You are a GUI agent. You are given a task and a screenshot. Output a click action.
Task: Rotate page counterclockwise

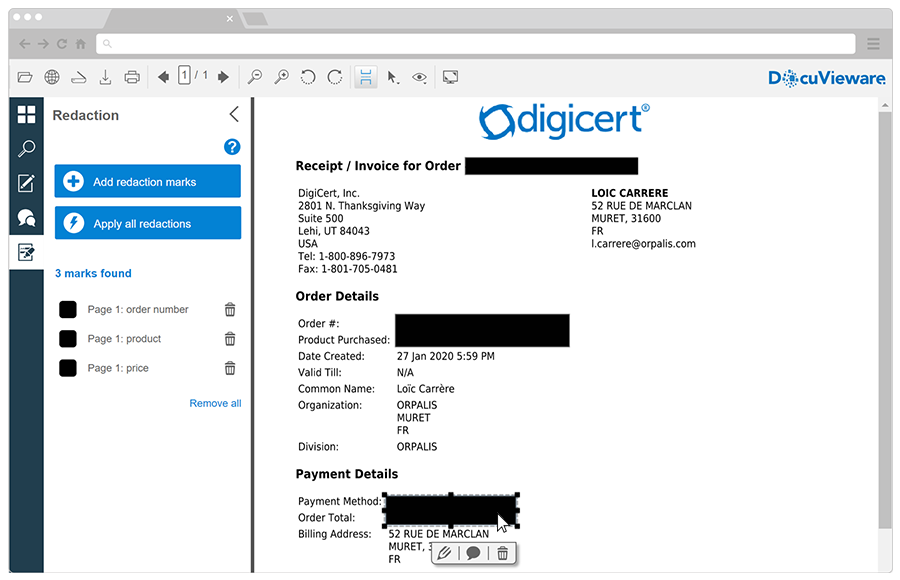pyautogui.click(x=308, y=77)
